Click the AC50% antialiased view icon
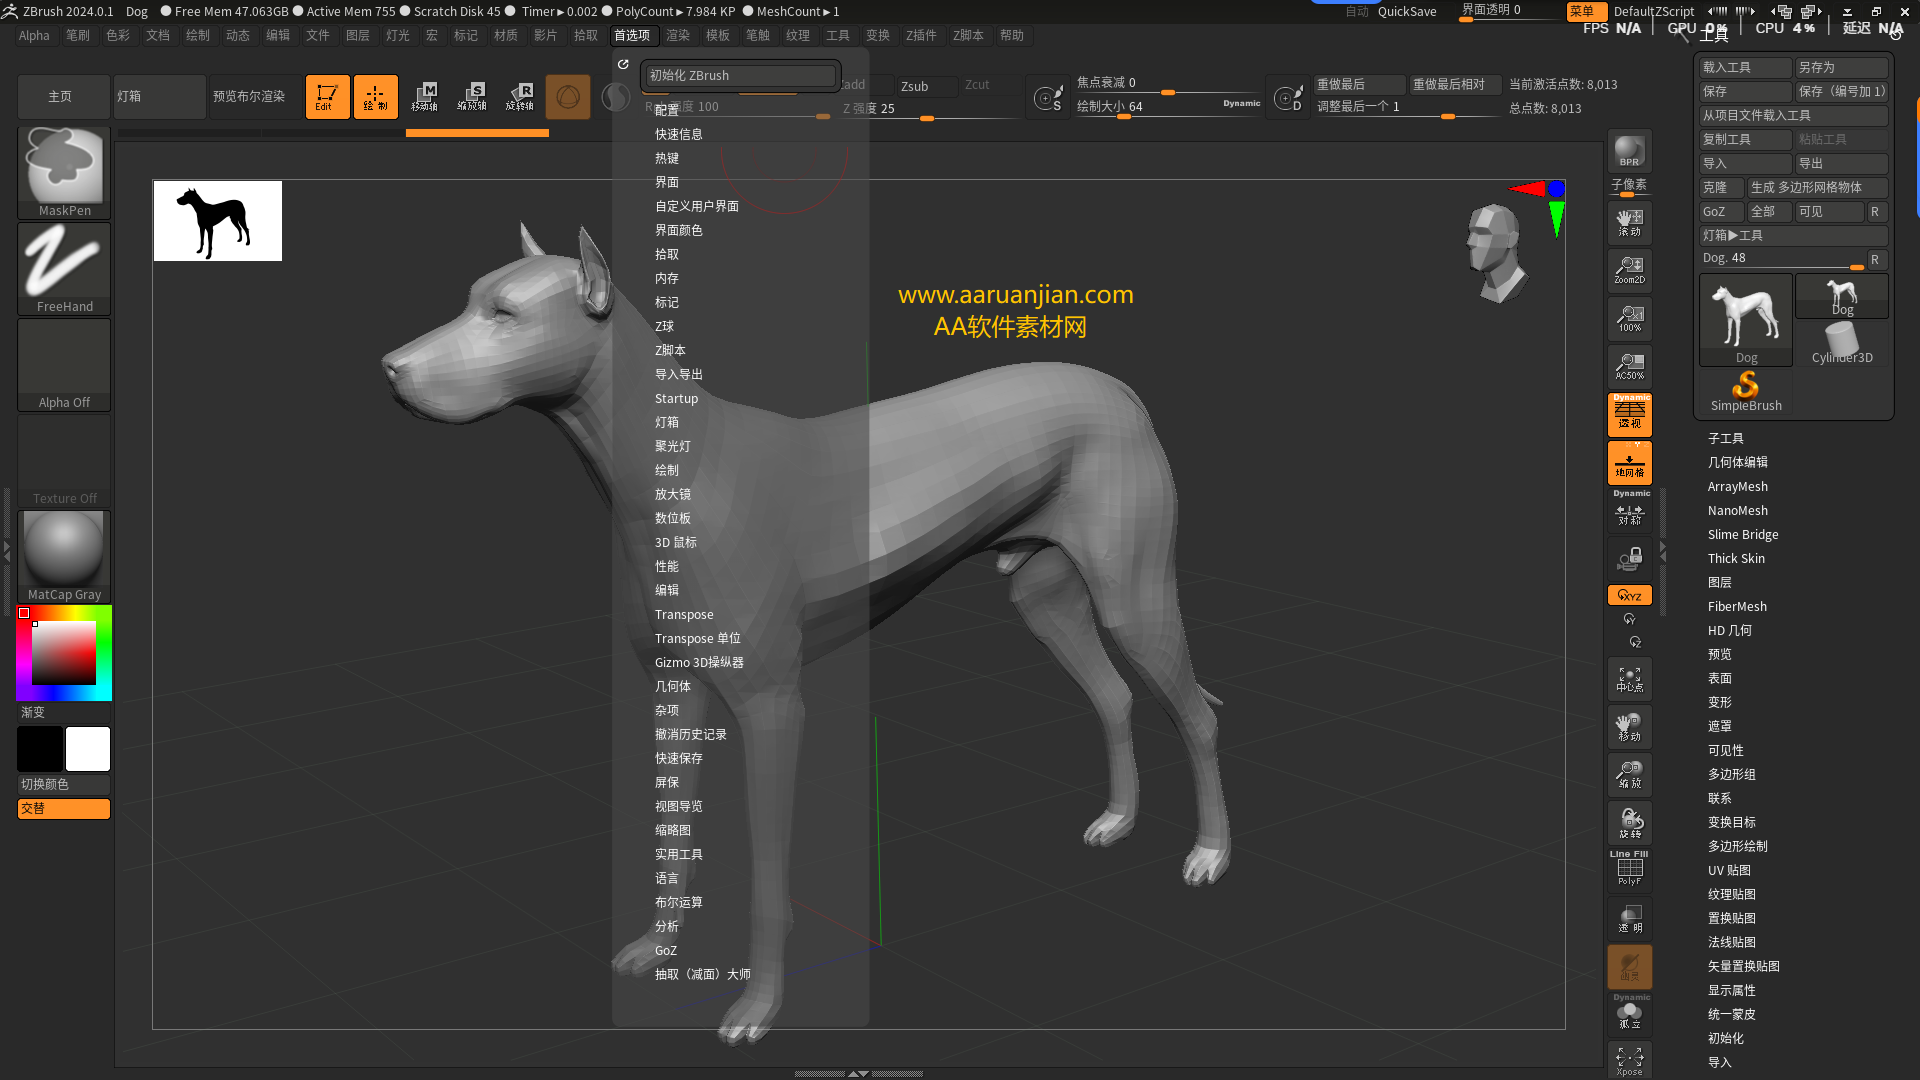The height and width of the screenshot is (1080, 1920). (x=1629, y=366)
